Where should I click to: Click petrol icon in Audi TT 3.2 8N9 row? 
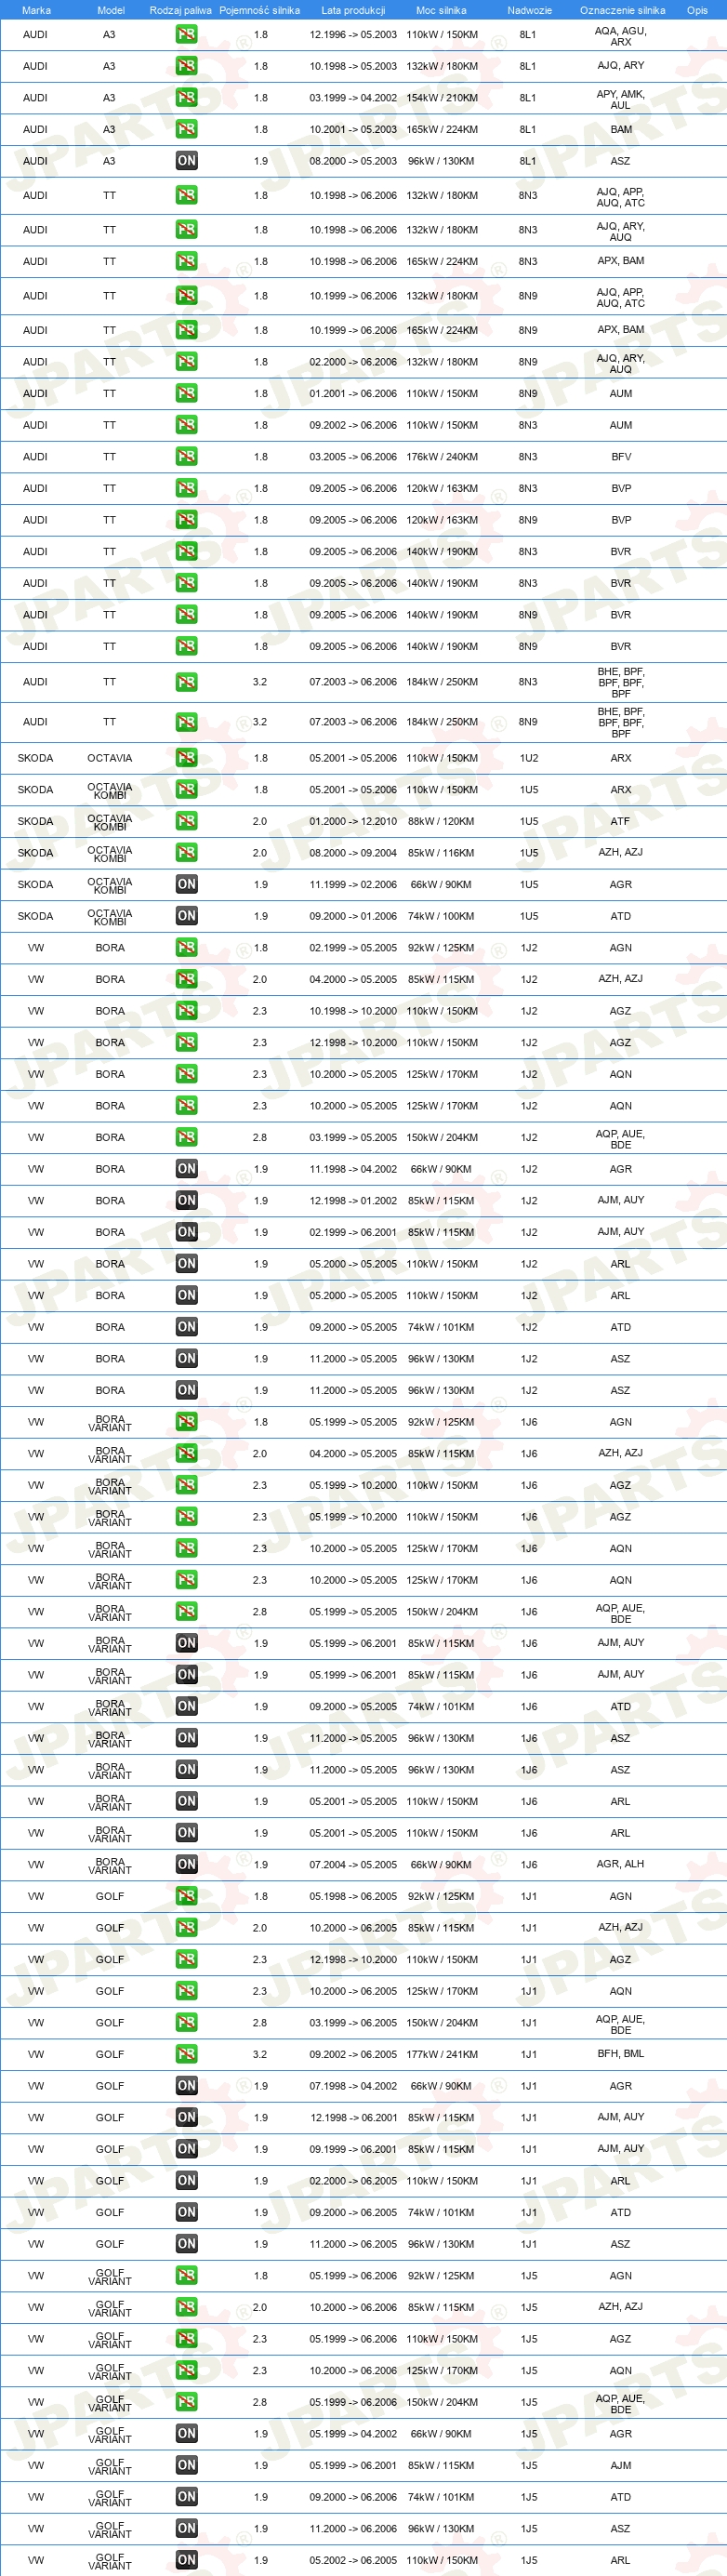click(186, 722)
